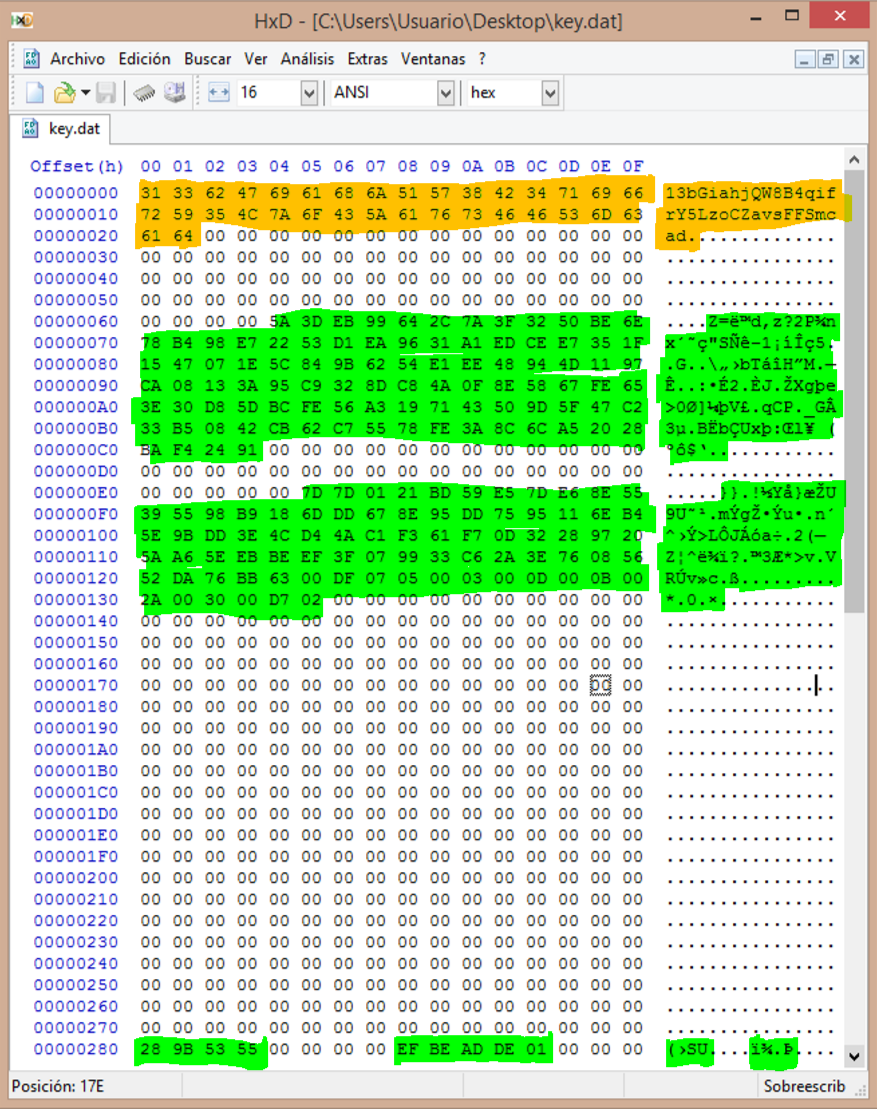Click the bytes-per-row width icon
The image size is (877, 1109).
tap(219, 93)
